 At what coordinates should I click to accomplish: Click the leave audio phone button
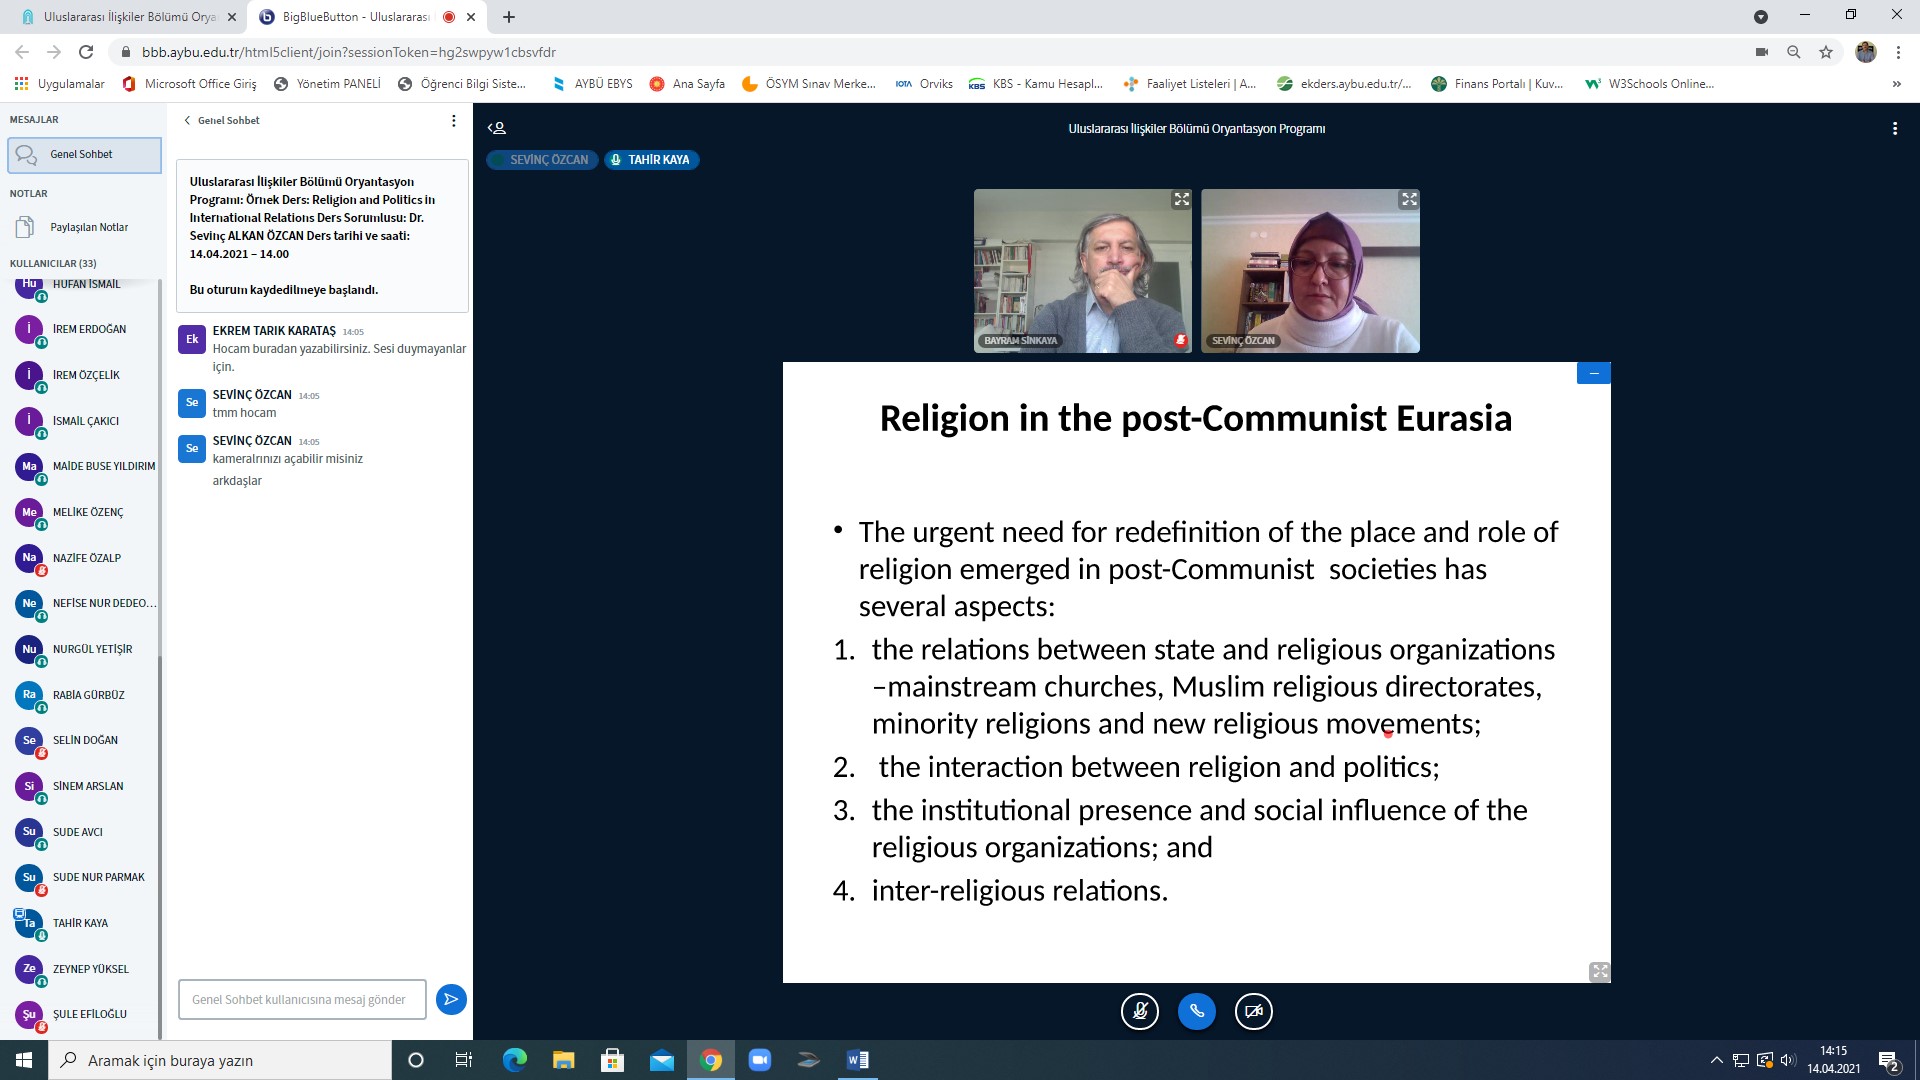1196,1011
